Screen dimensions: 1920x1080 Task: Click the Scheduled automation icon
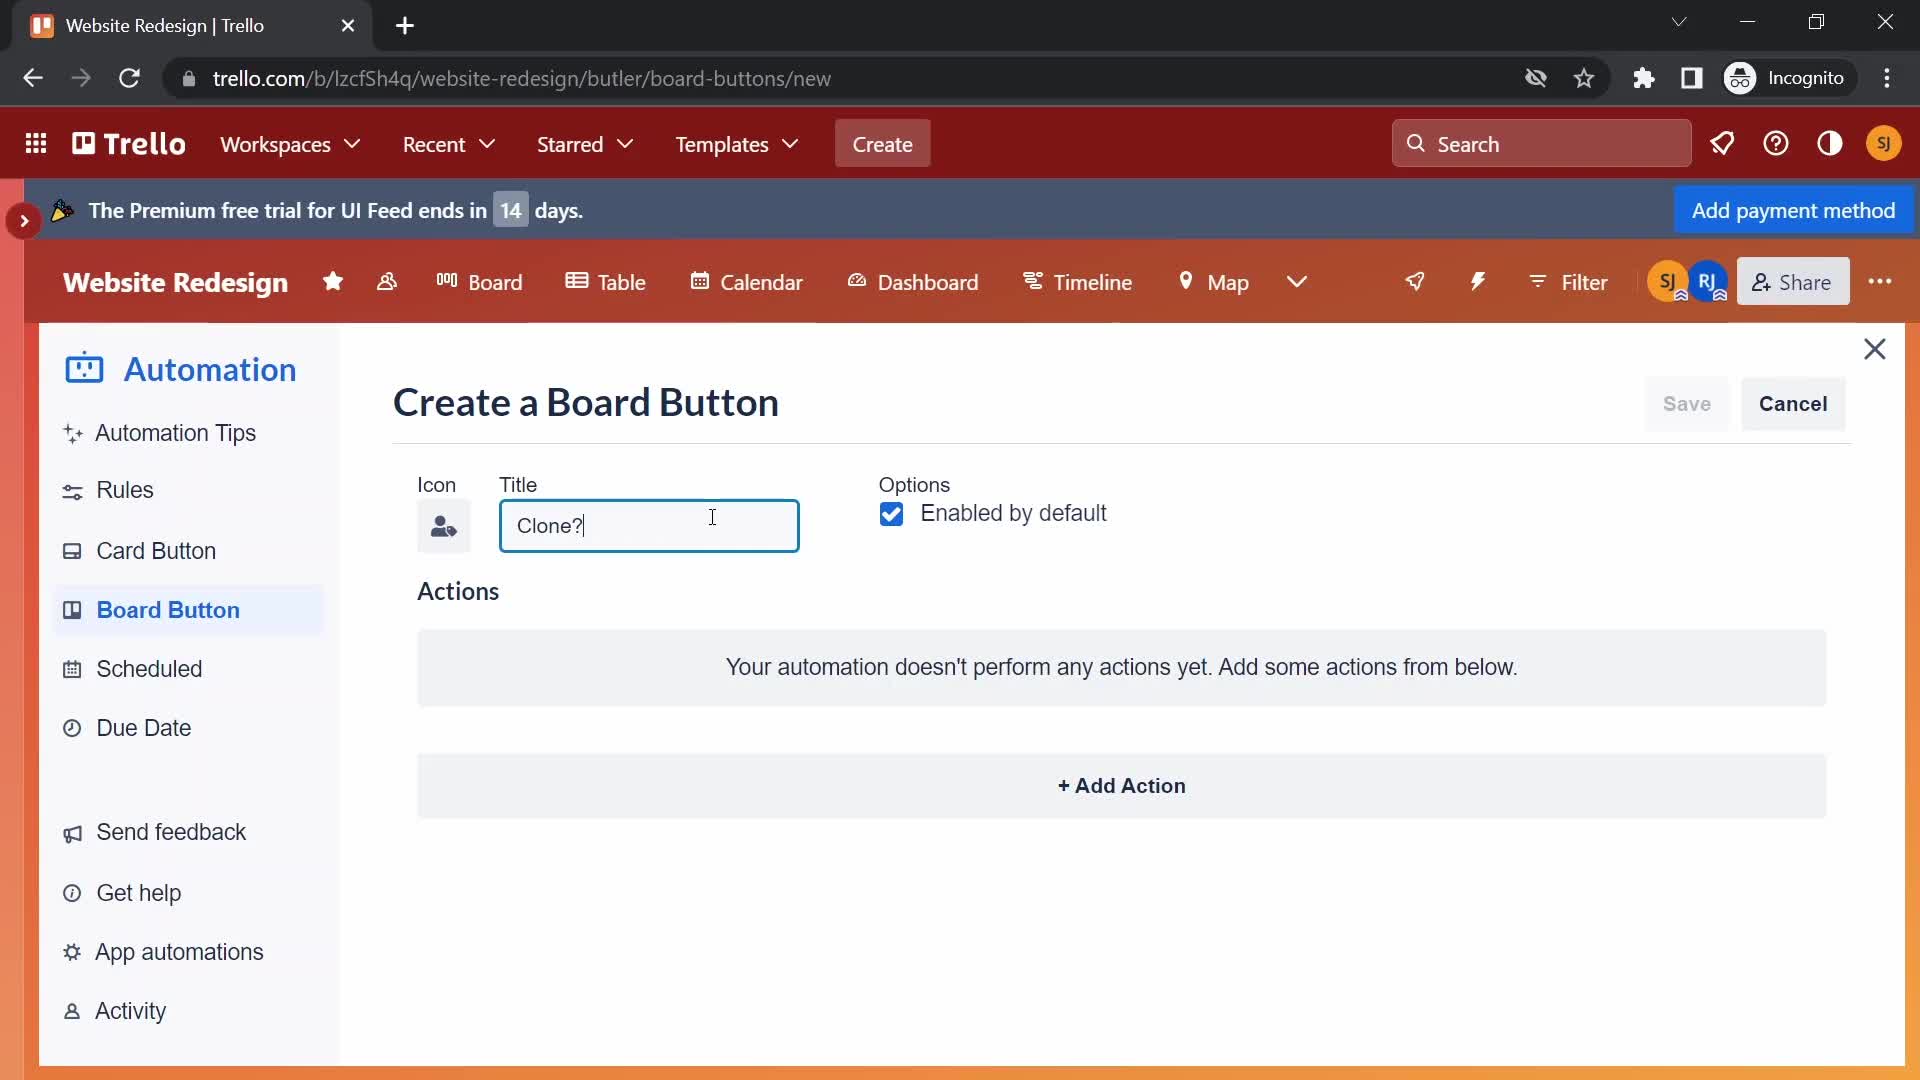coord(75,669)
